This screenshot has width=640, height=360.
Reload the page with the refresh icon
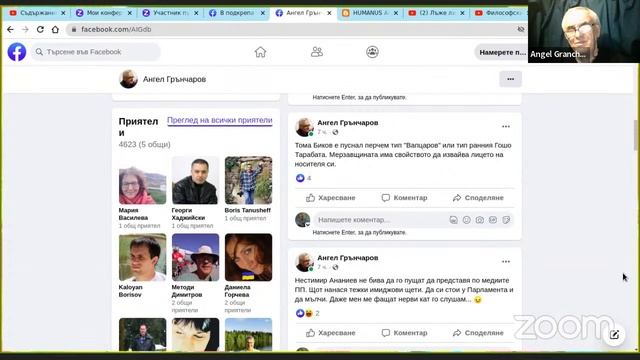click(x=40, y=29)
